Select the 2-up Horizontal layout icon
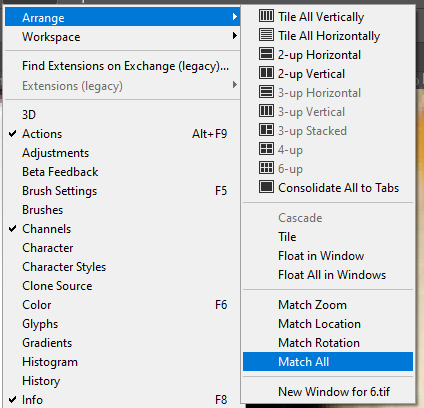This screenshot has width=424, height=408. point(266,54)
